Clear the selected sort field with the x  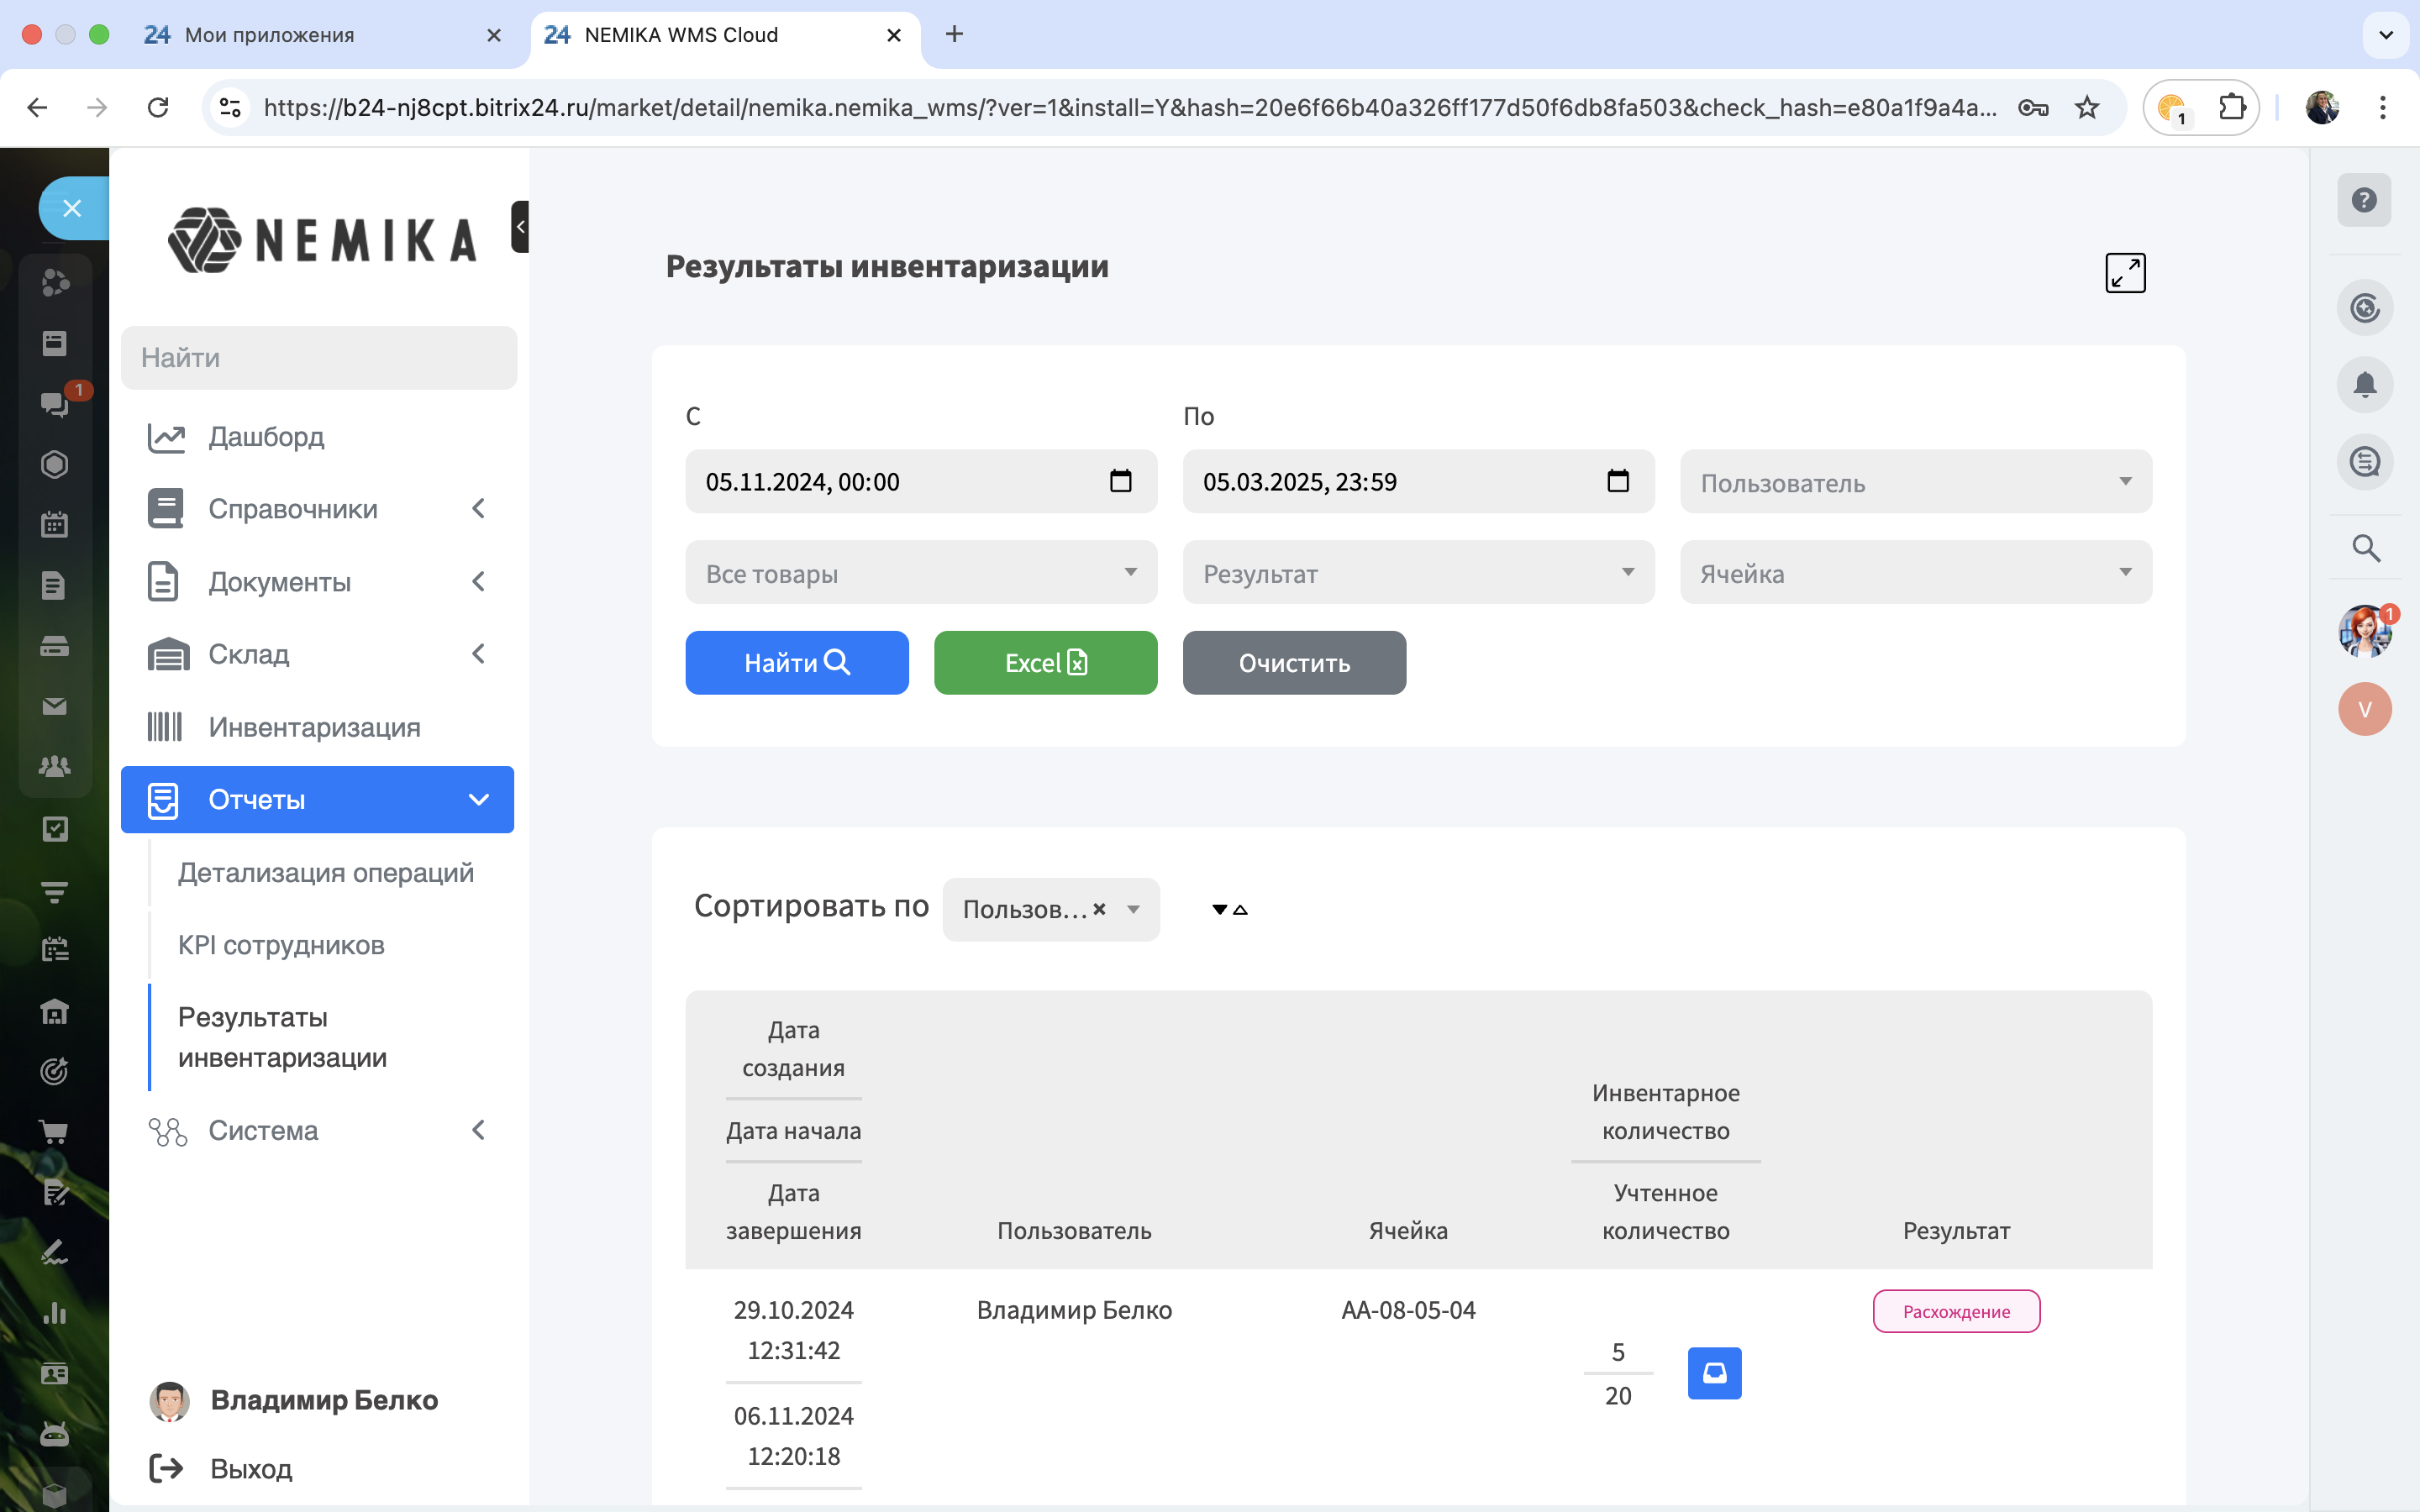[x=1099, y=908]
